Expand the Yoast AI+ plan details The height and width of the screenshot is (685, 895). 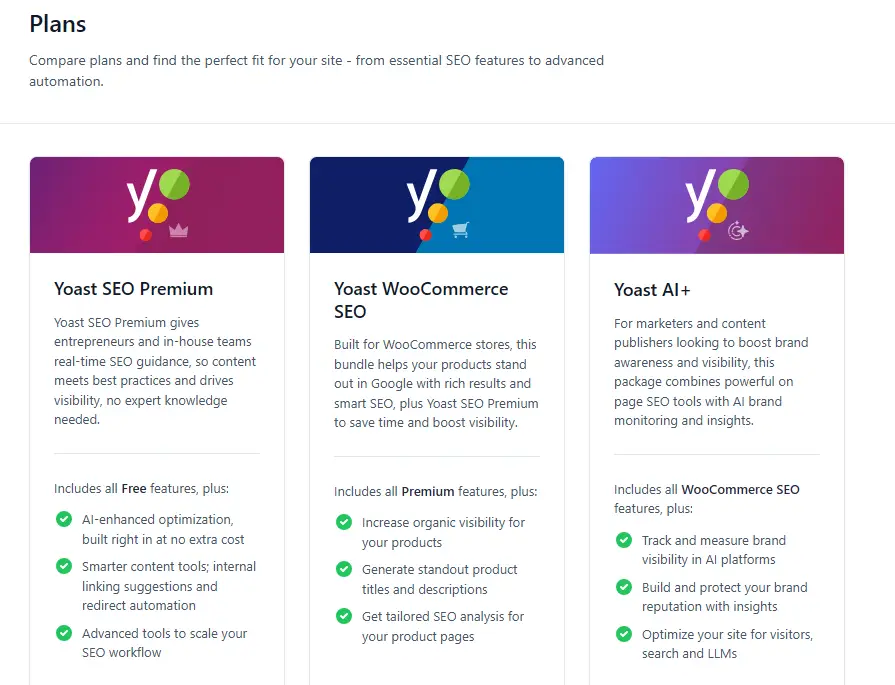pos(716,420)
